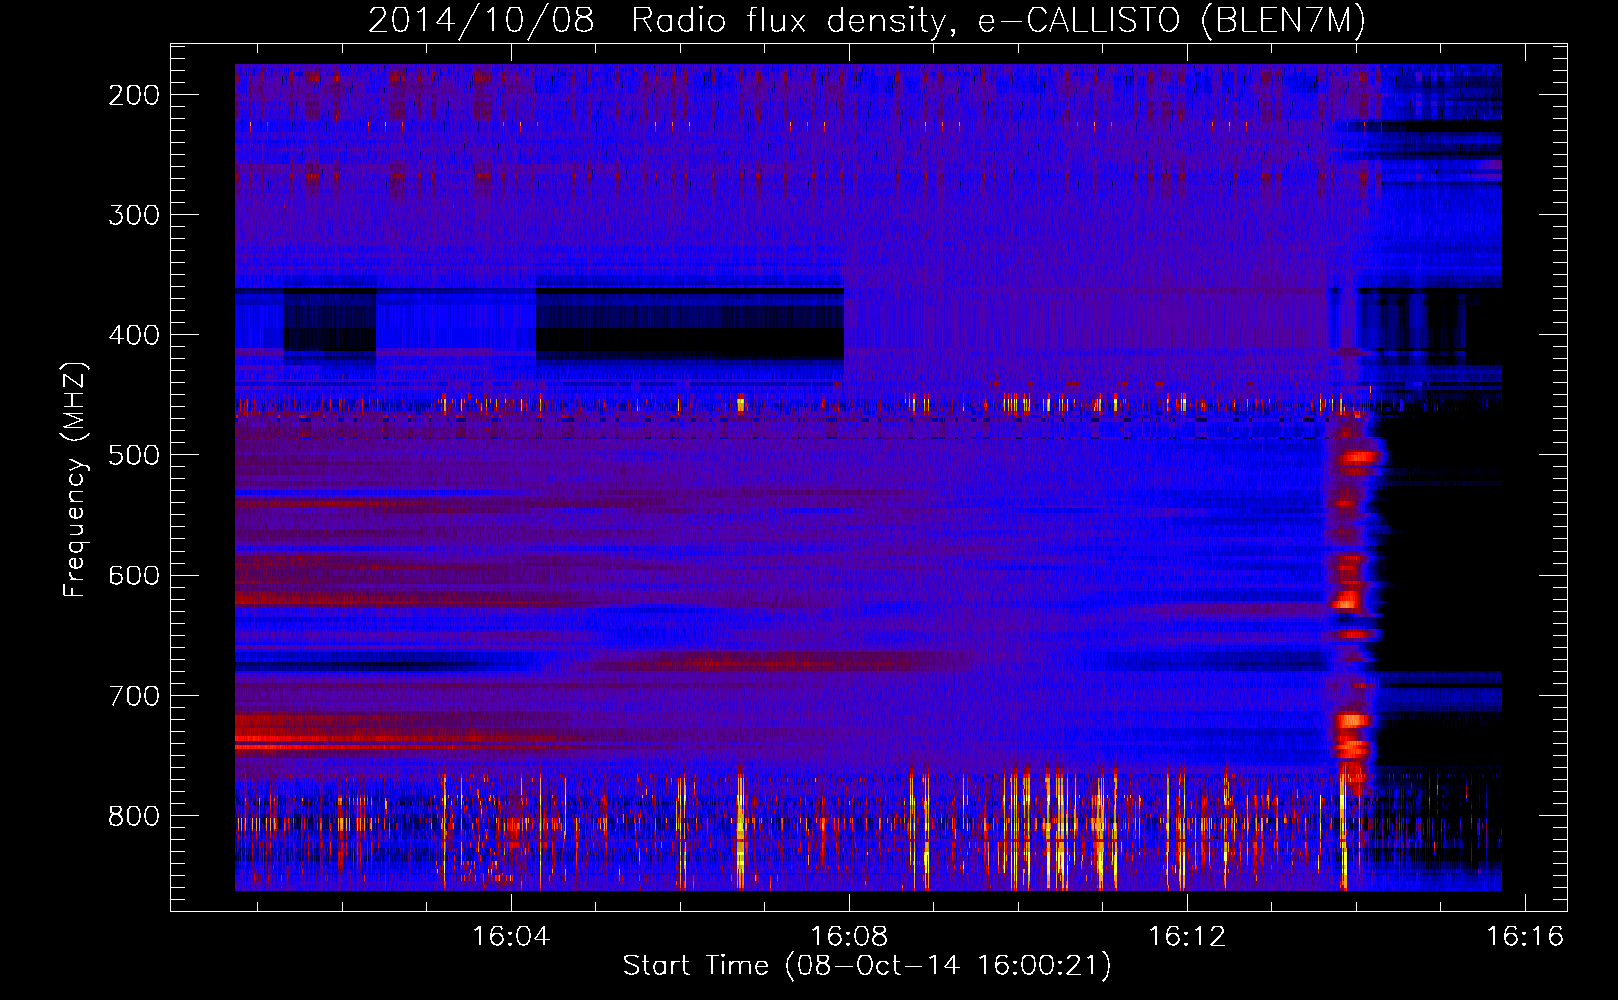1618x1000 pixels.
Task: Select the 600 frequency tick label
Action: coord(134,575)
